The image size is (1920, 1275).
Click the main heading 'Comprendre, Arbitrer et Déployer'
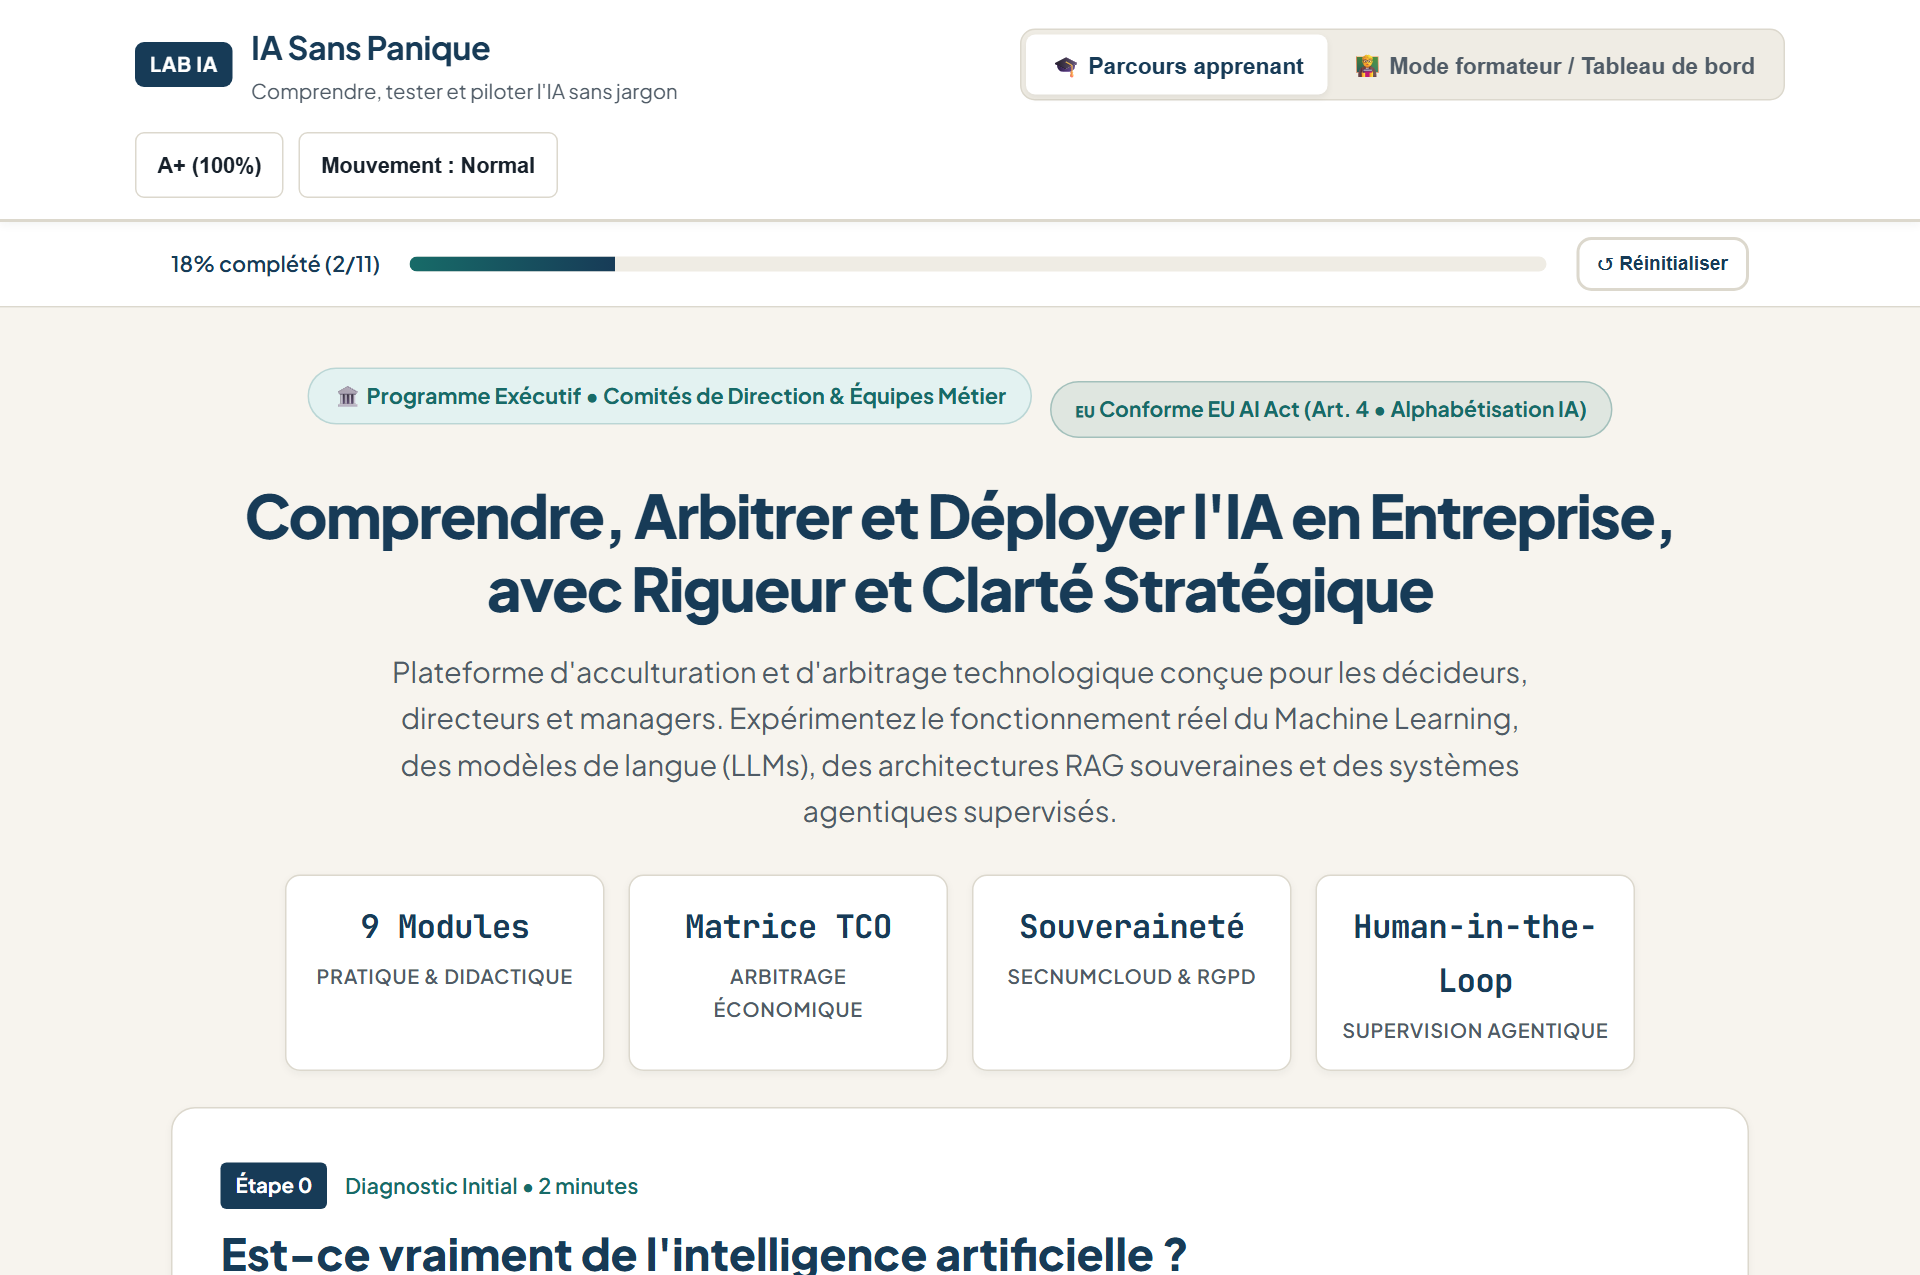pos(960,554)
